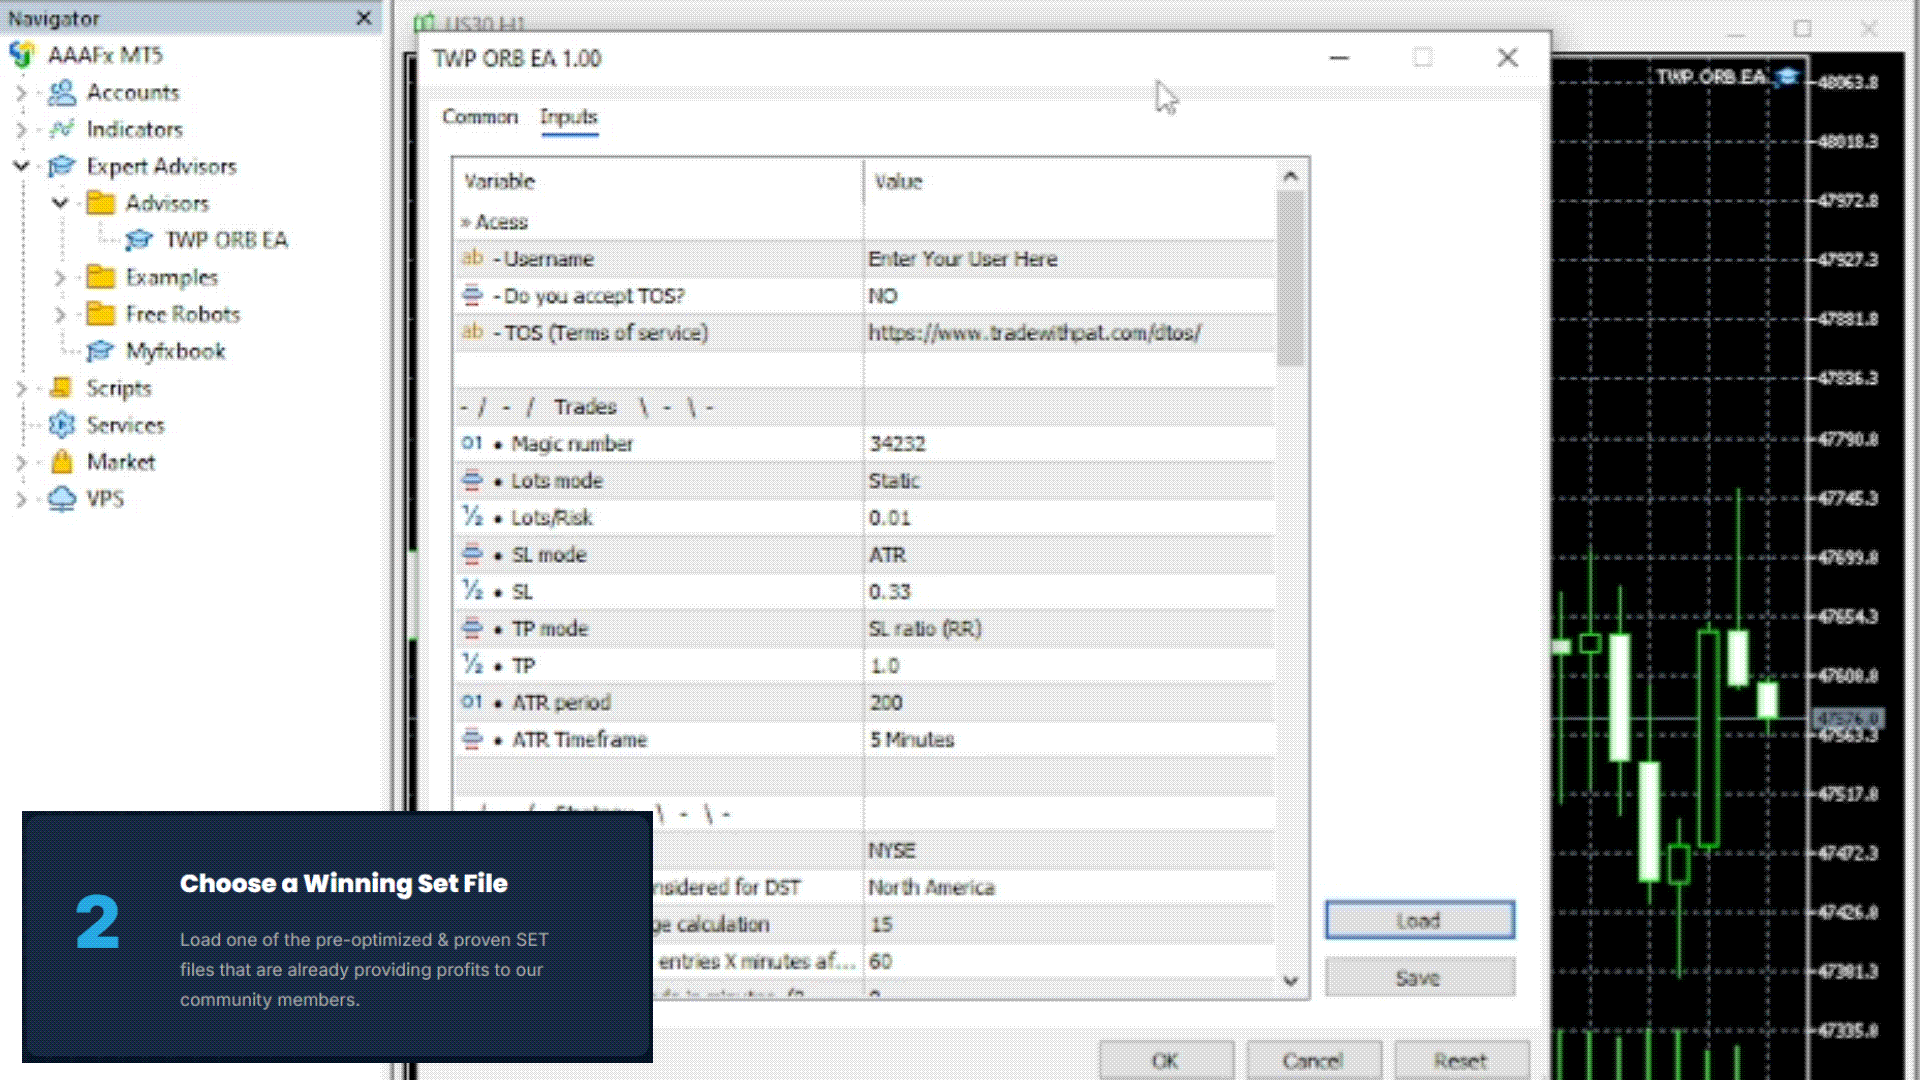The image size is (1920, 1080).
Task: Click the VPS cloud icon
Action: click(62, 499)
